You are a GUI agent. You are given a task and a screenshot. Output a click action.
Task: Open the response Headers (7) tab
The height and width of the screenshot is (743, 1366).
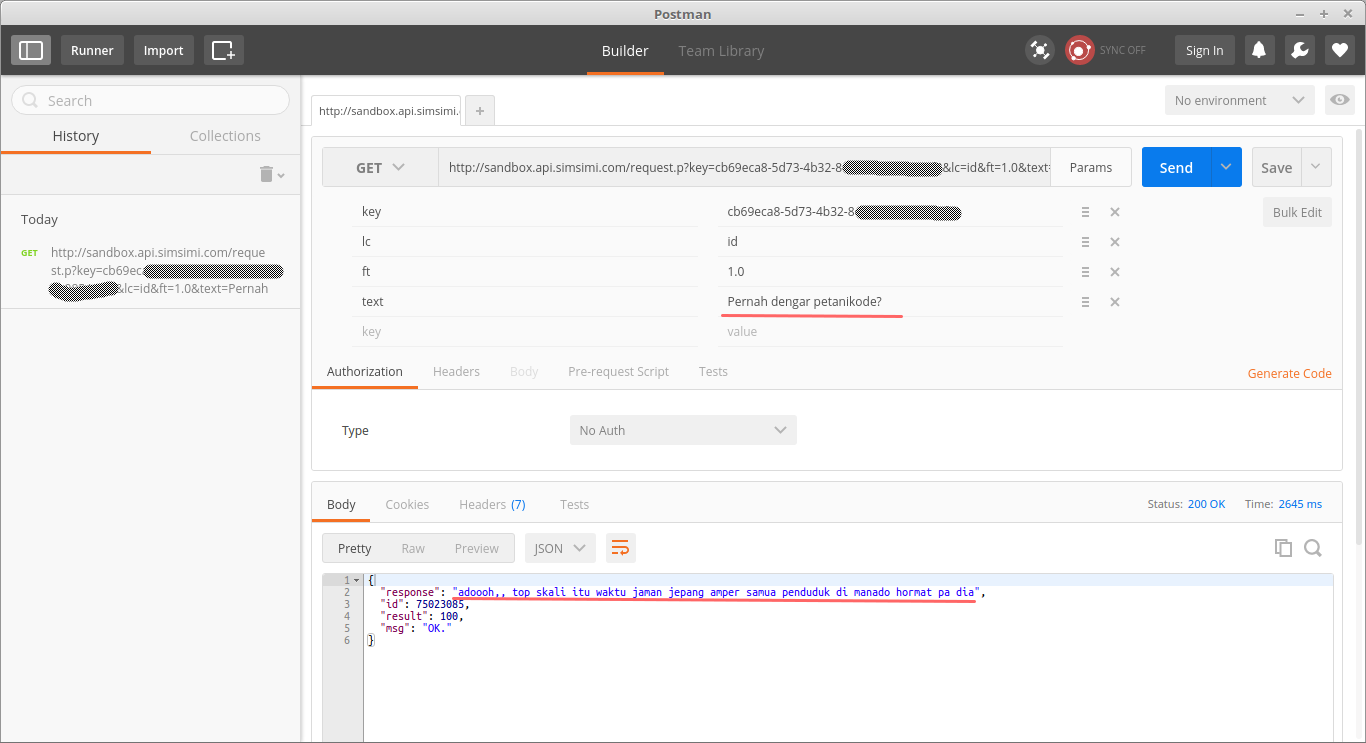click(492, 505)
